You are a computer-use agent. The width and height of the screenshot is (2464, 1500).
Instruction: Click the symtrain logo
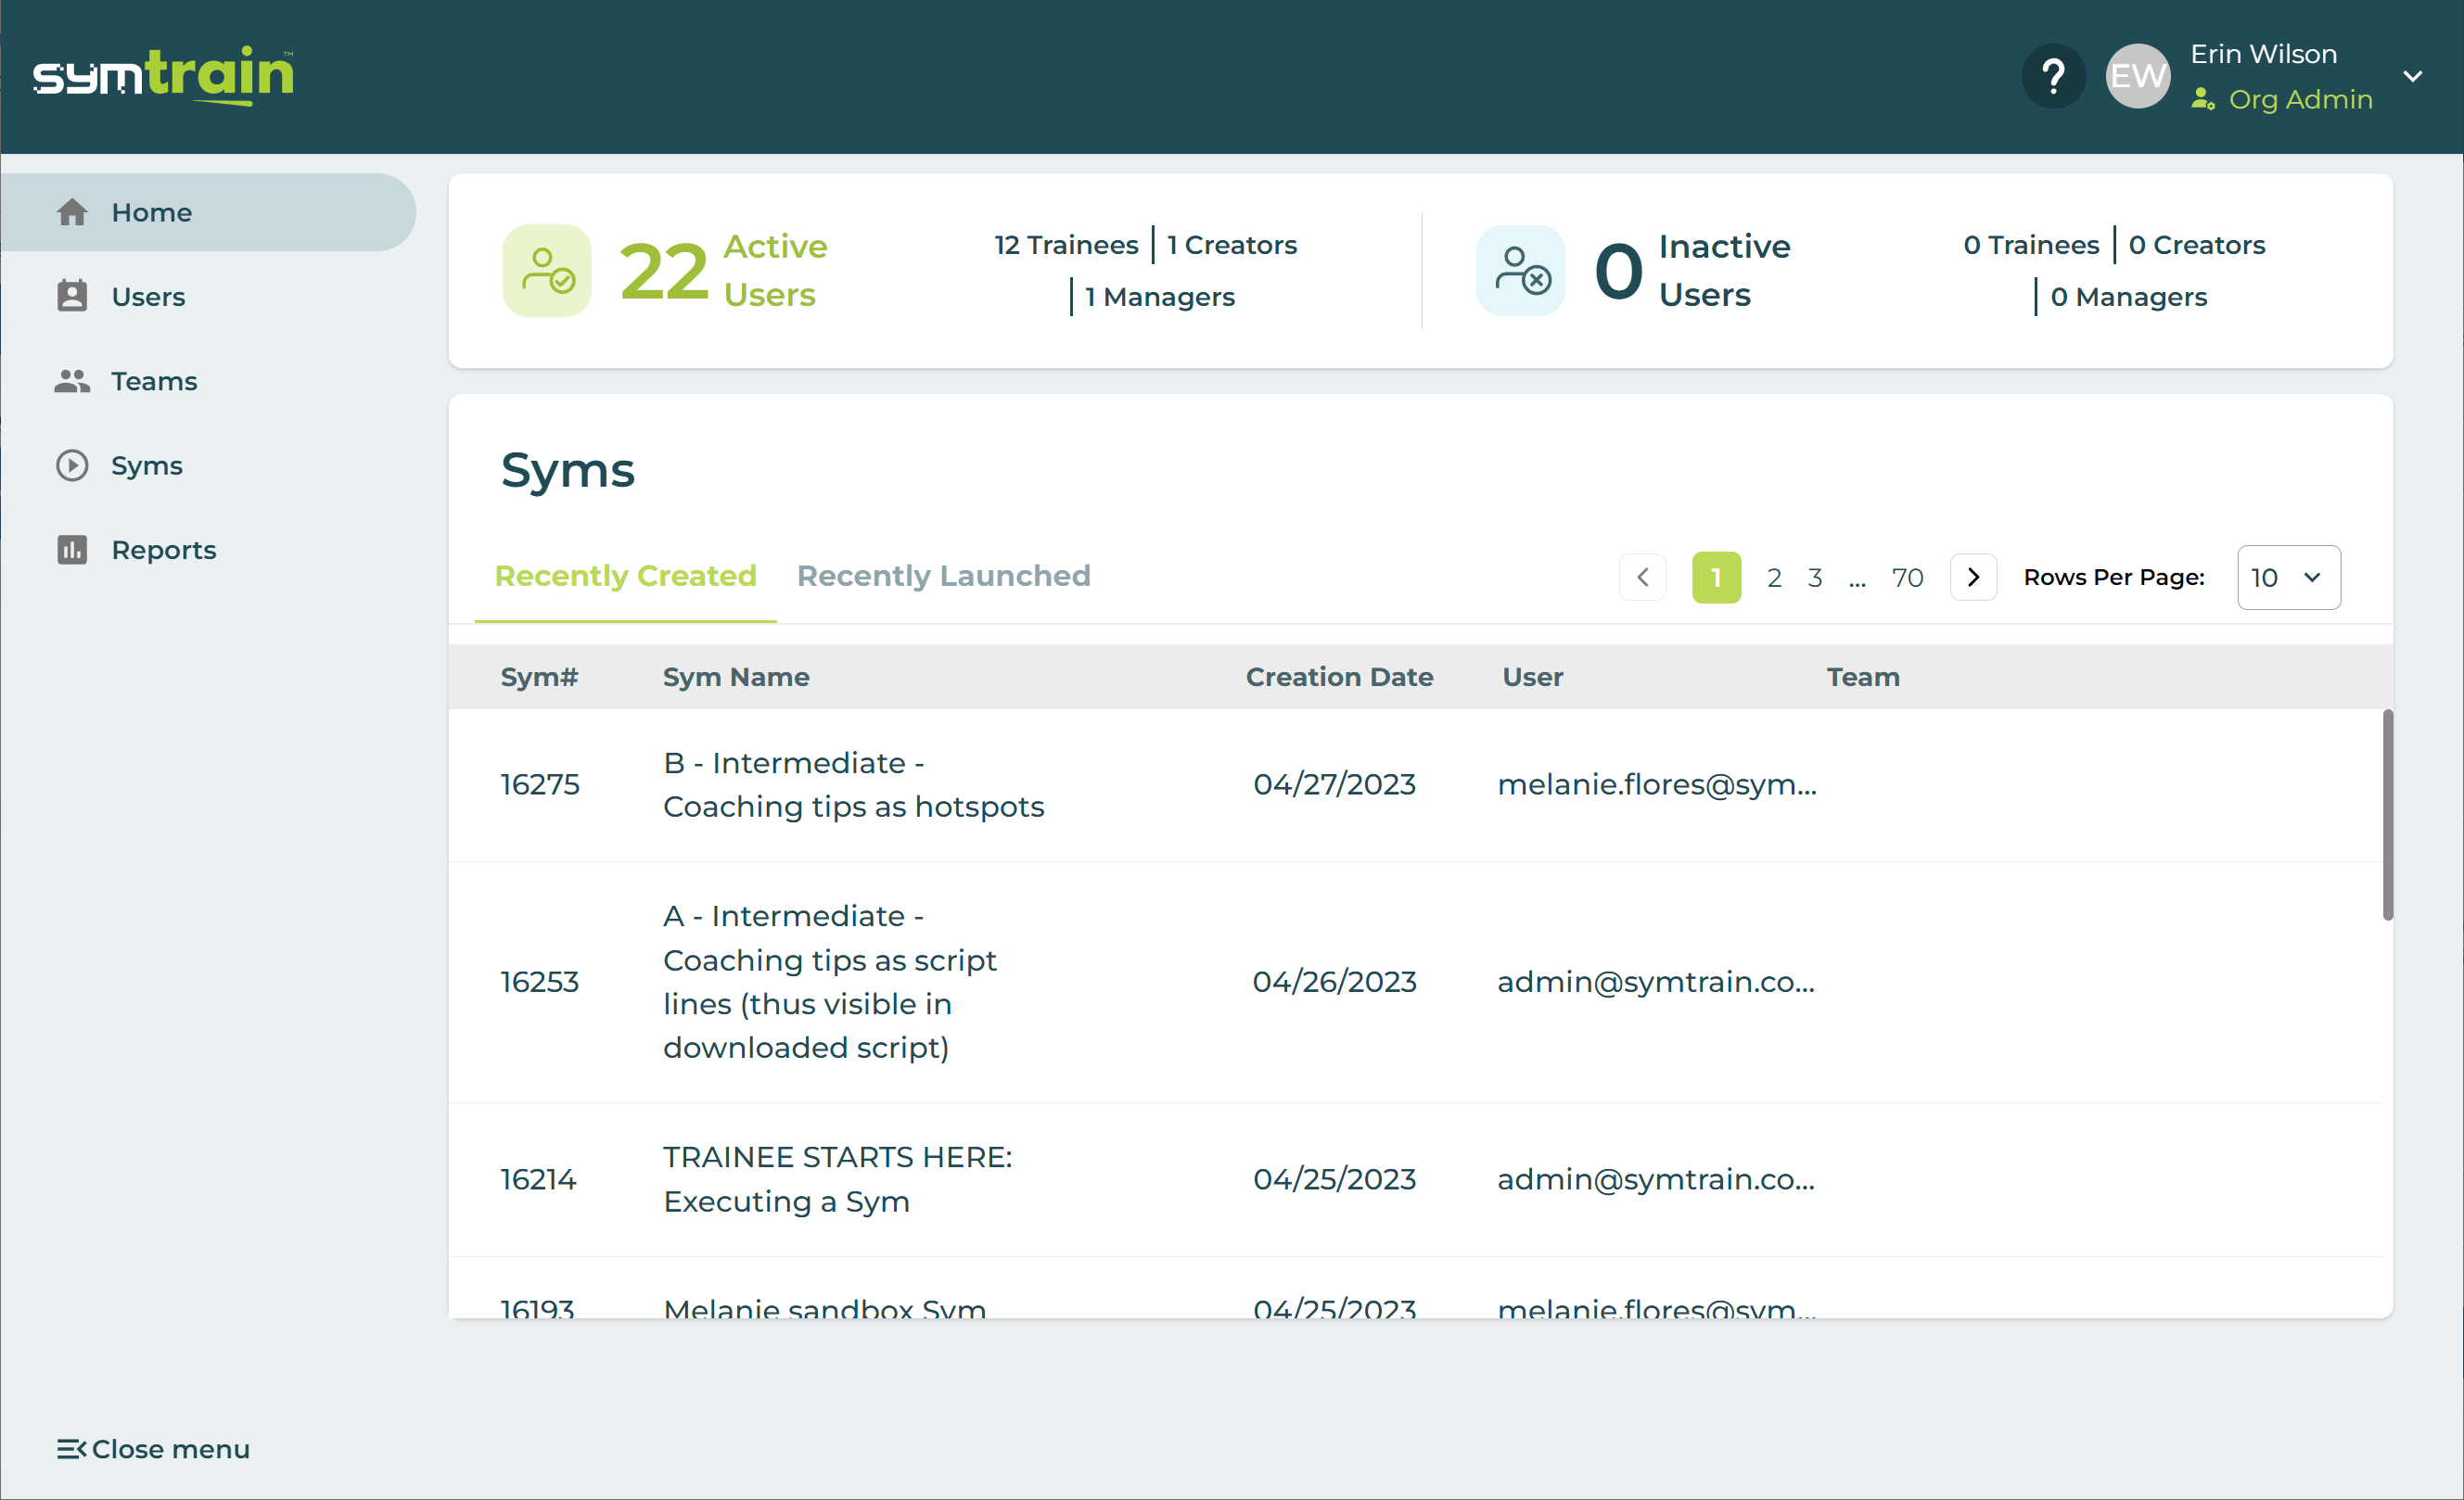[x=164, y=74]
